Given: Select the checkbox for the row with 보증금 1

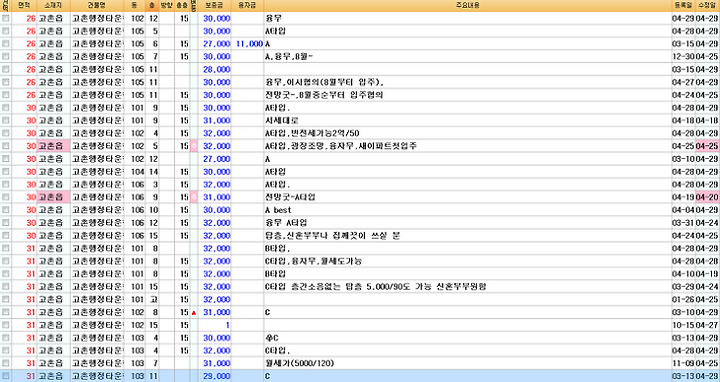Looking at the screenshot, I should [6, 325].
